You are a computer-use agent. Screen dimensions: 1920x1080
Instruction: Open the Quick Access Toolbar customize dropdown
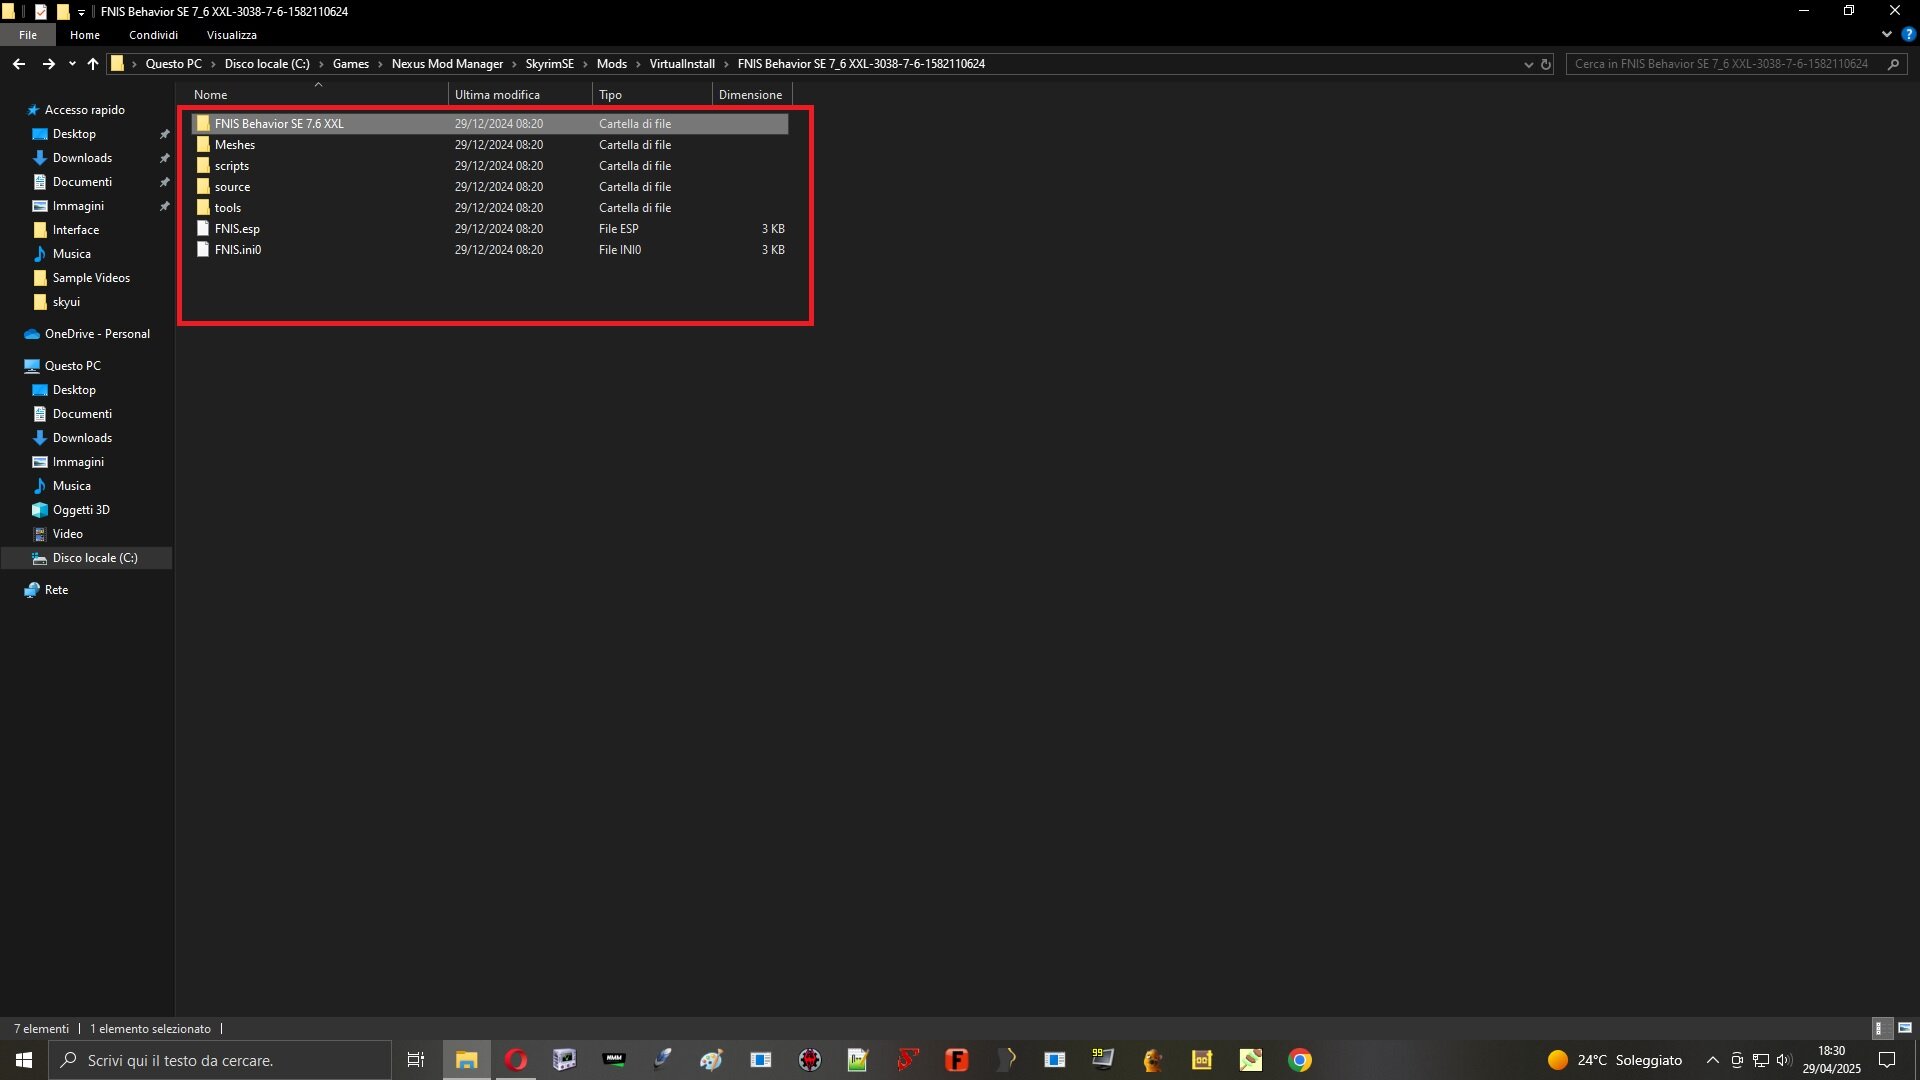(81, 12)
